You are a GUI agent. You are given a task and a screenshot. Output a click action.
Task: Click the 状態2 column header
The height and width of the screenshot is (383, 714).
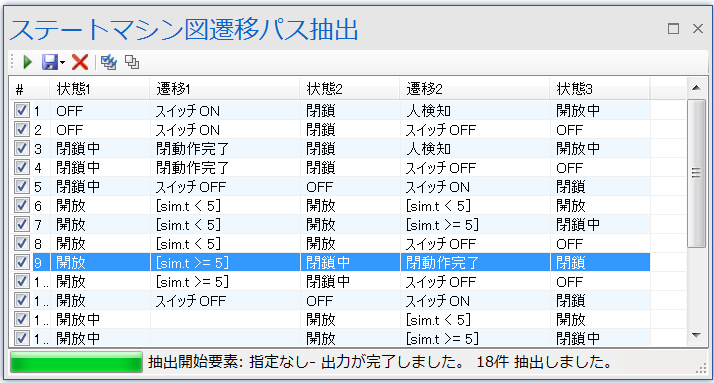350,89
